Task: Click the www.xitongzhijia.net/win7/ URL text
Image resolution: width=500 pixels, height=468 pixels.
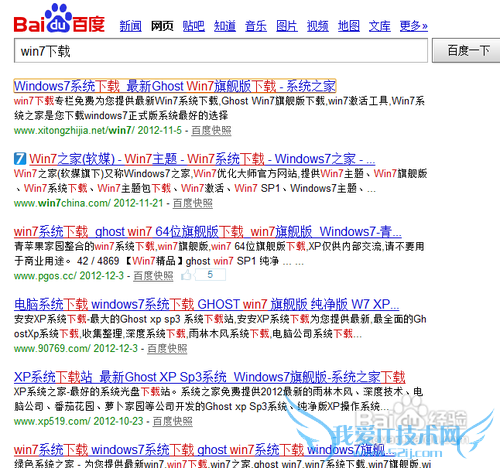Action: coord(74,131)
